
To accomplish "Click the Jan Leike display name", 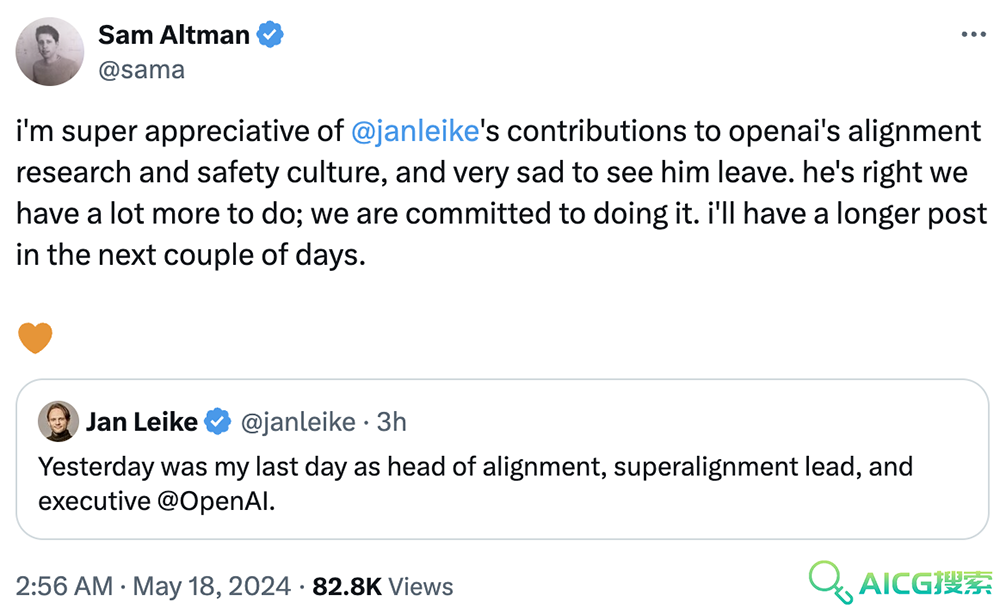I will [x=142, y=422].
